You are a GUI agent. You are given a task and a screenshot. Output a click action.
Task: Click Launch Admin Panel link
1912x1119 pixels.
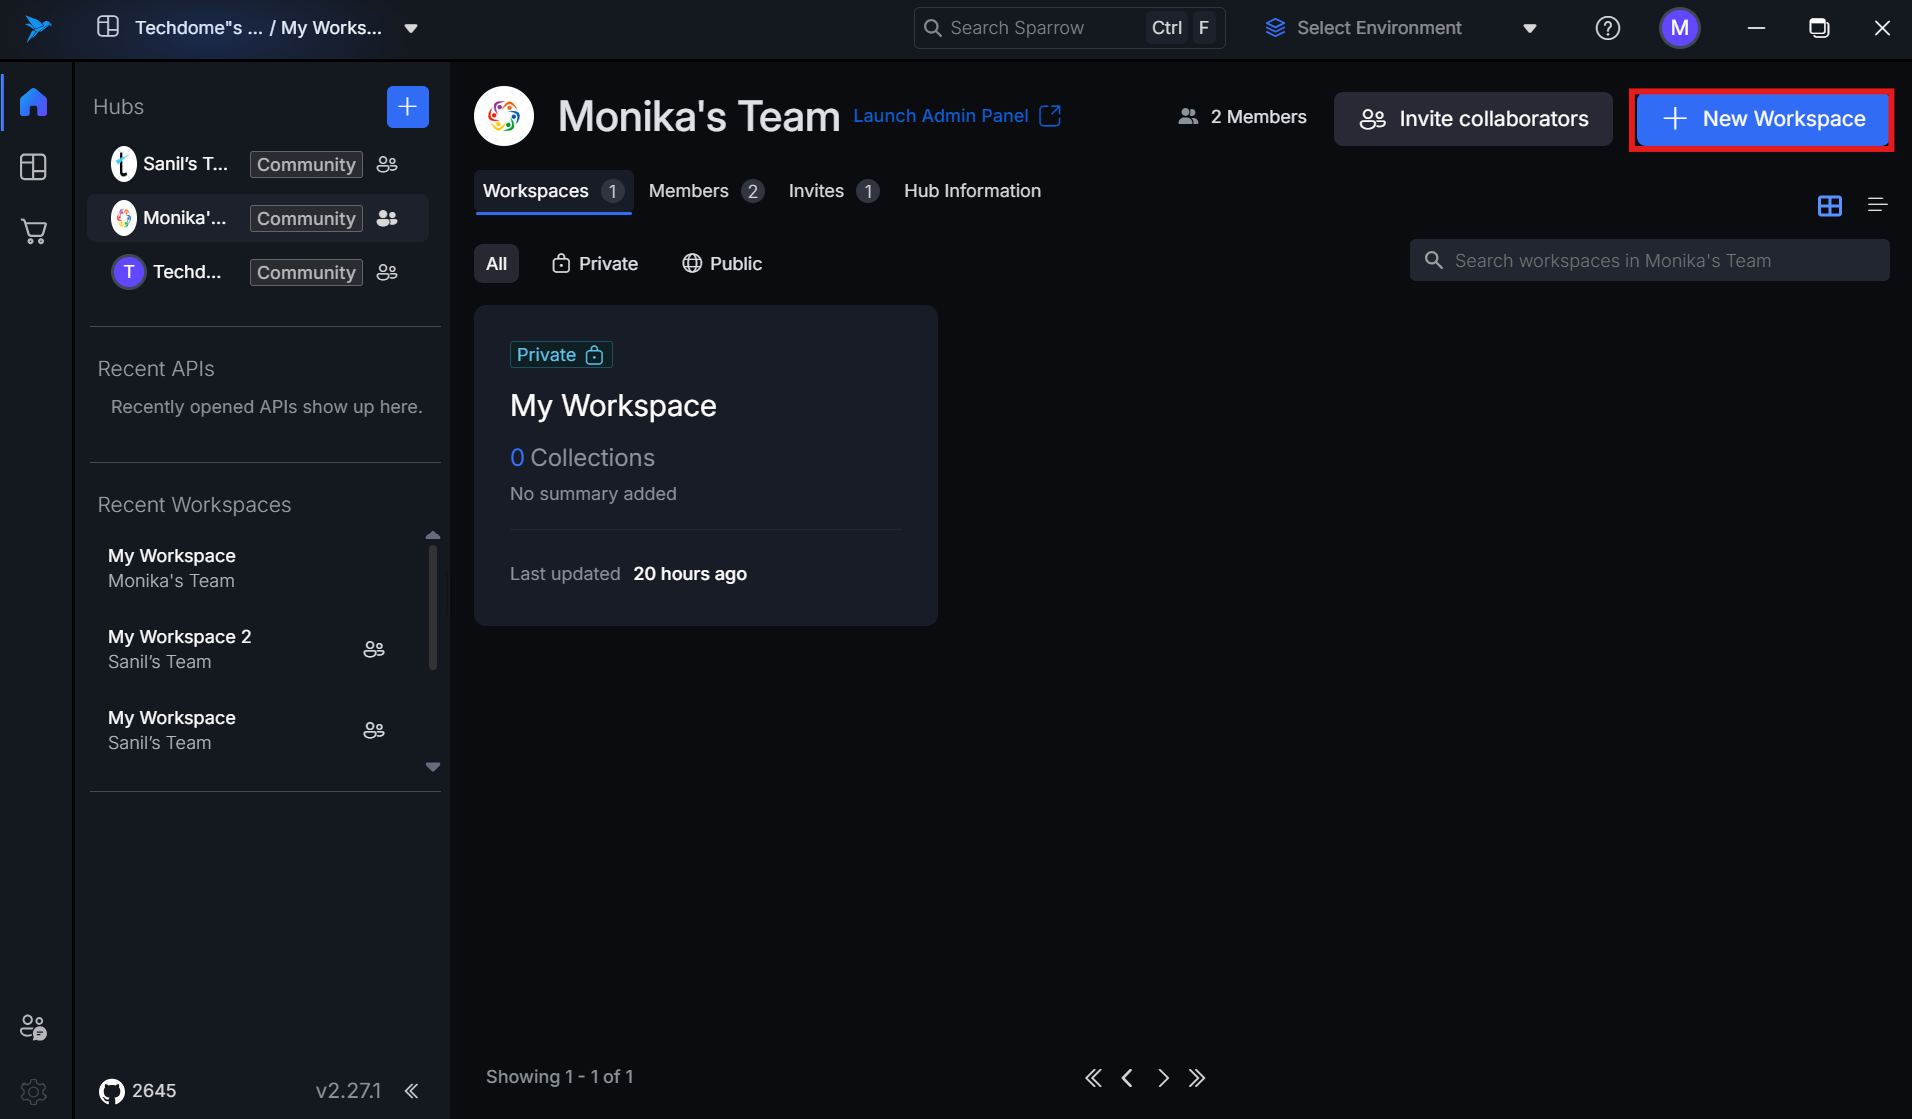(940, 116)
